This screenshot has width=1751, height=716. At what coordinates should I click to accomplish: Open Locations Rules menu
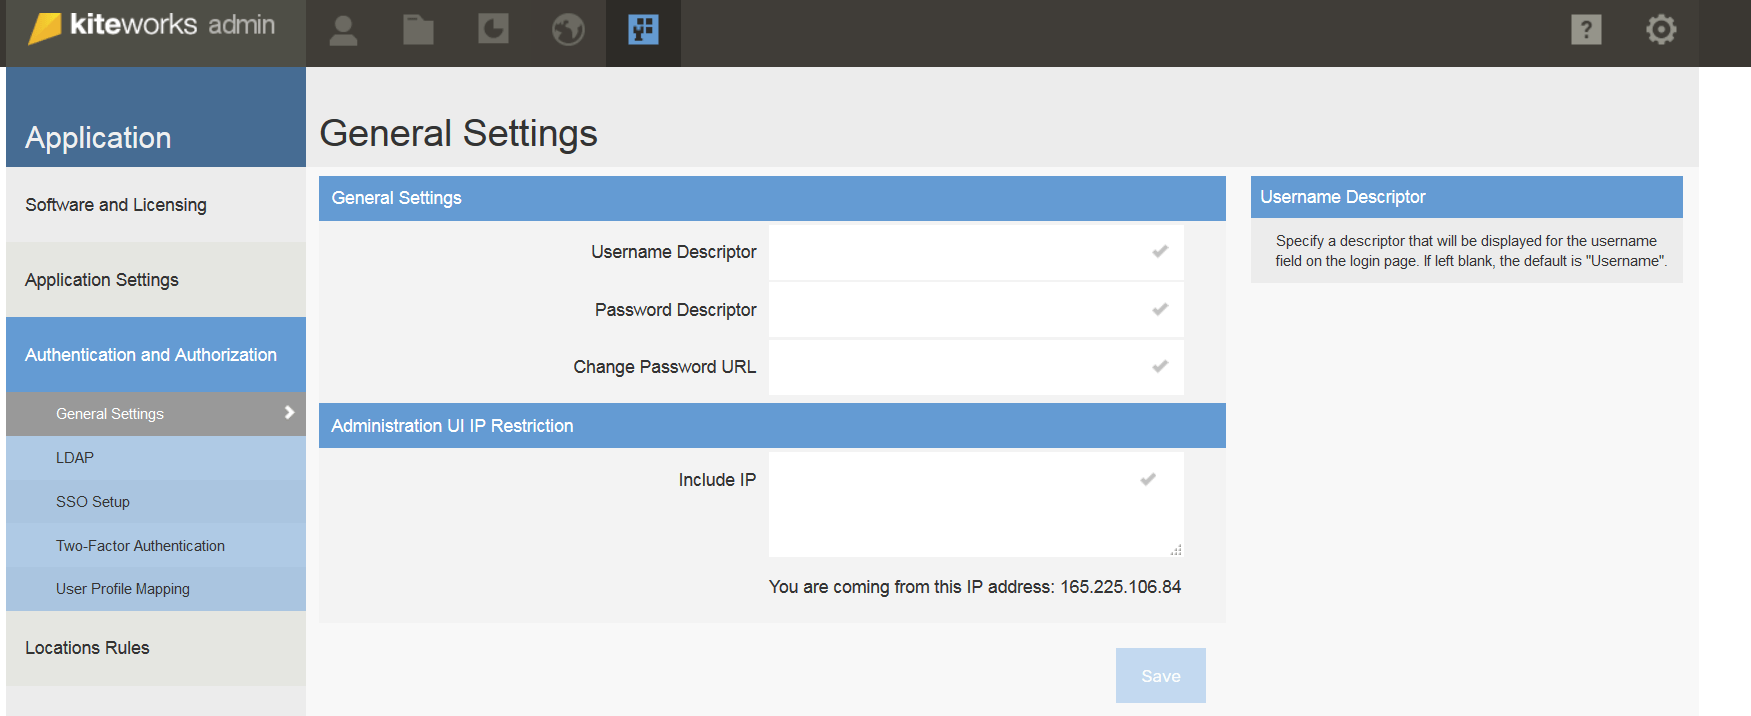tap(156, 648)
